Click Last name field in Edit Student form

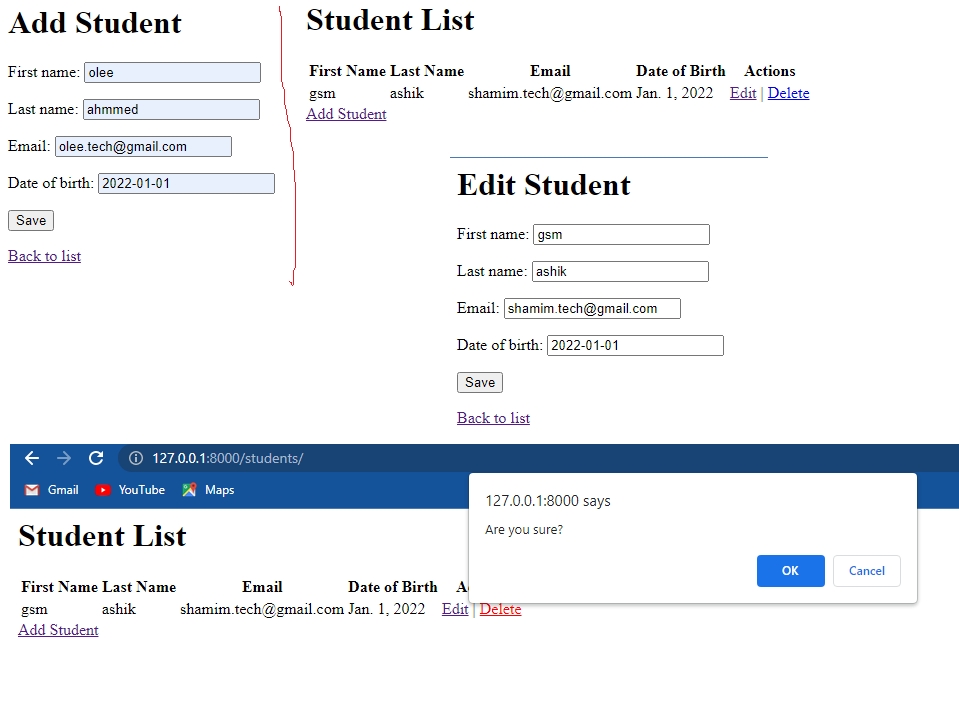[x=620, y=271]
